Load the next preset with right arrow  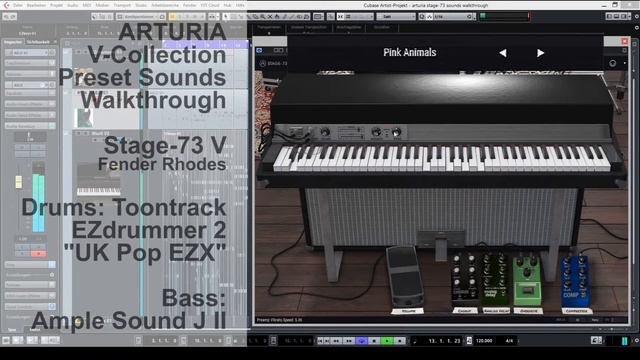[540, 53]
